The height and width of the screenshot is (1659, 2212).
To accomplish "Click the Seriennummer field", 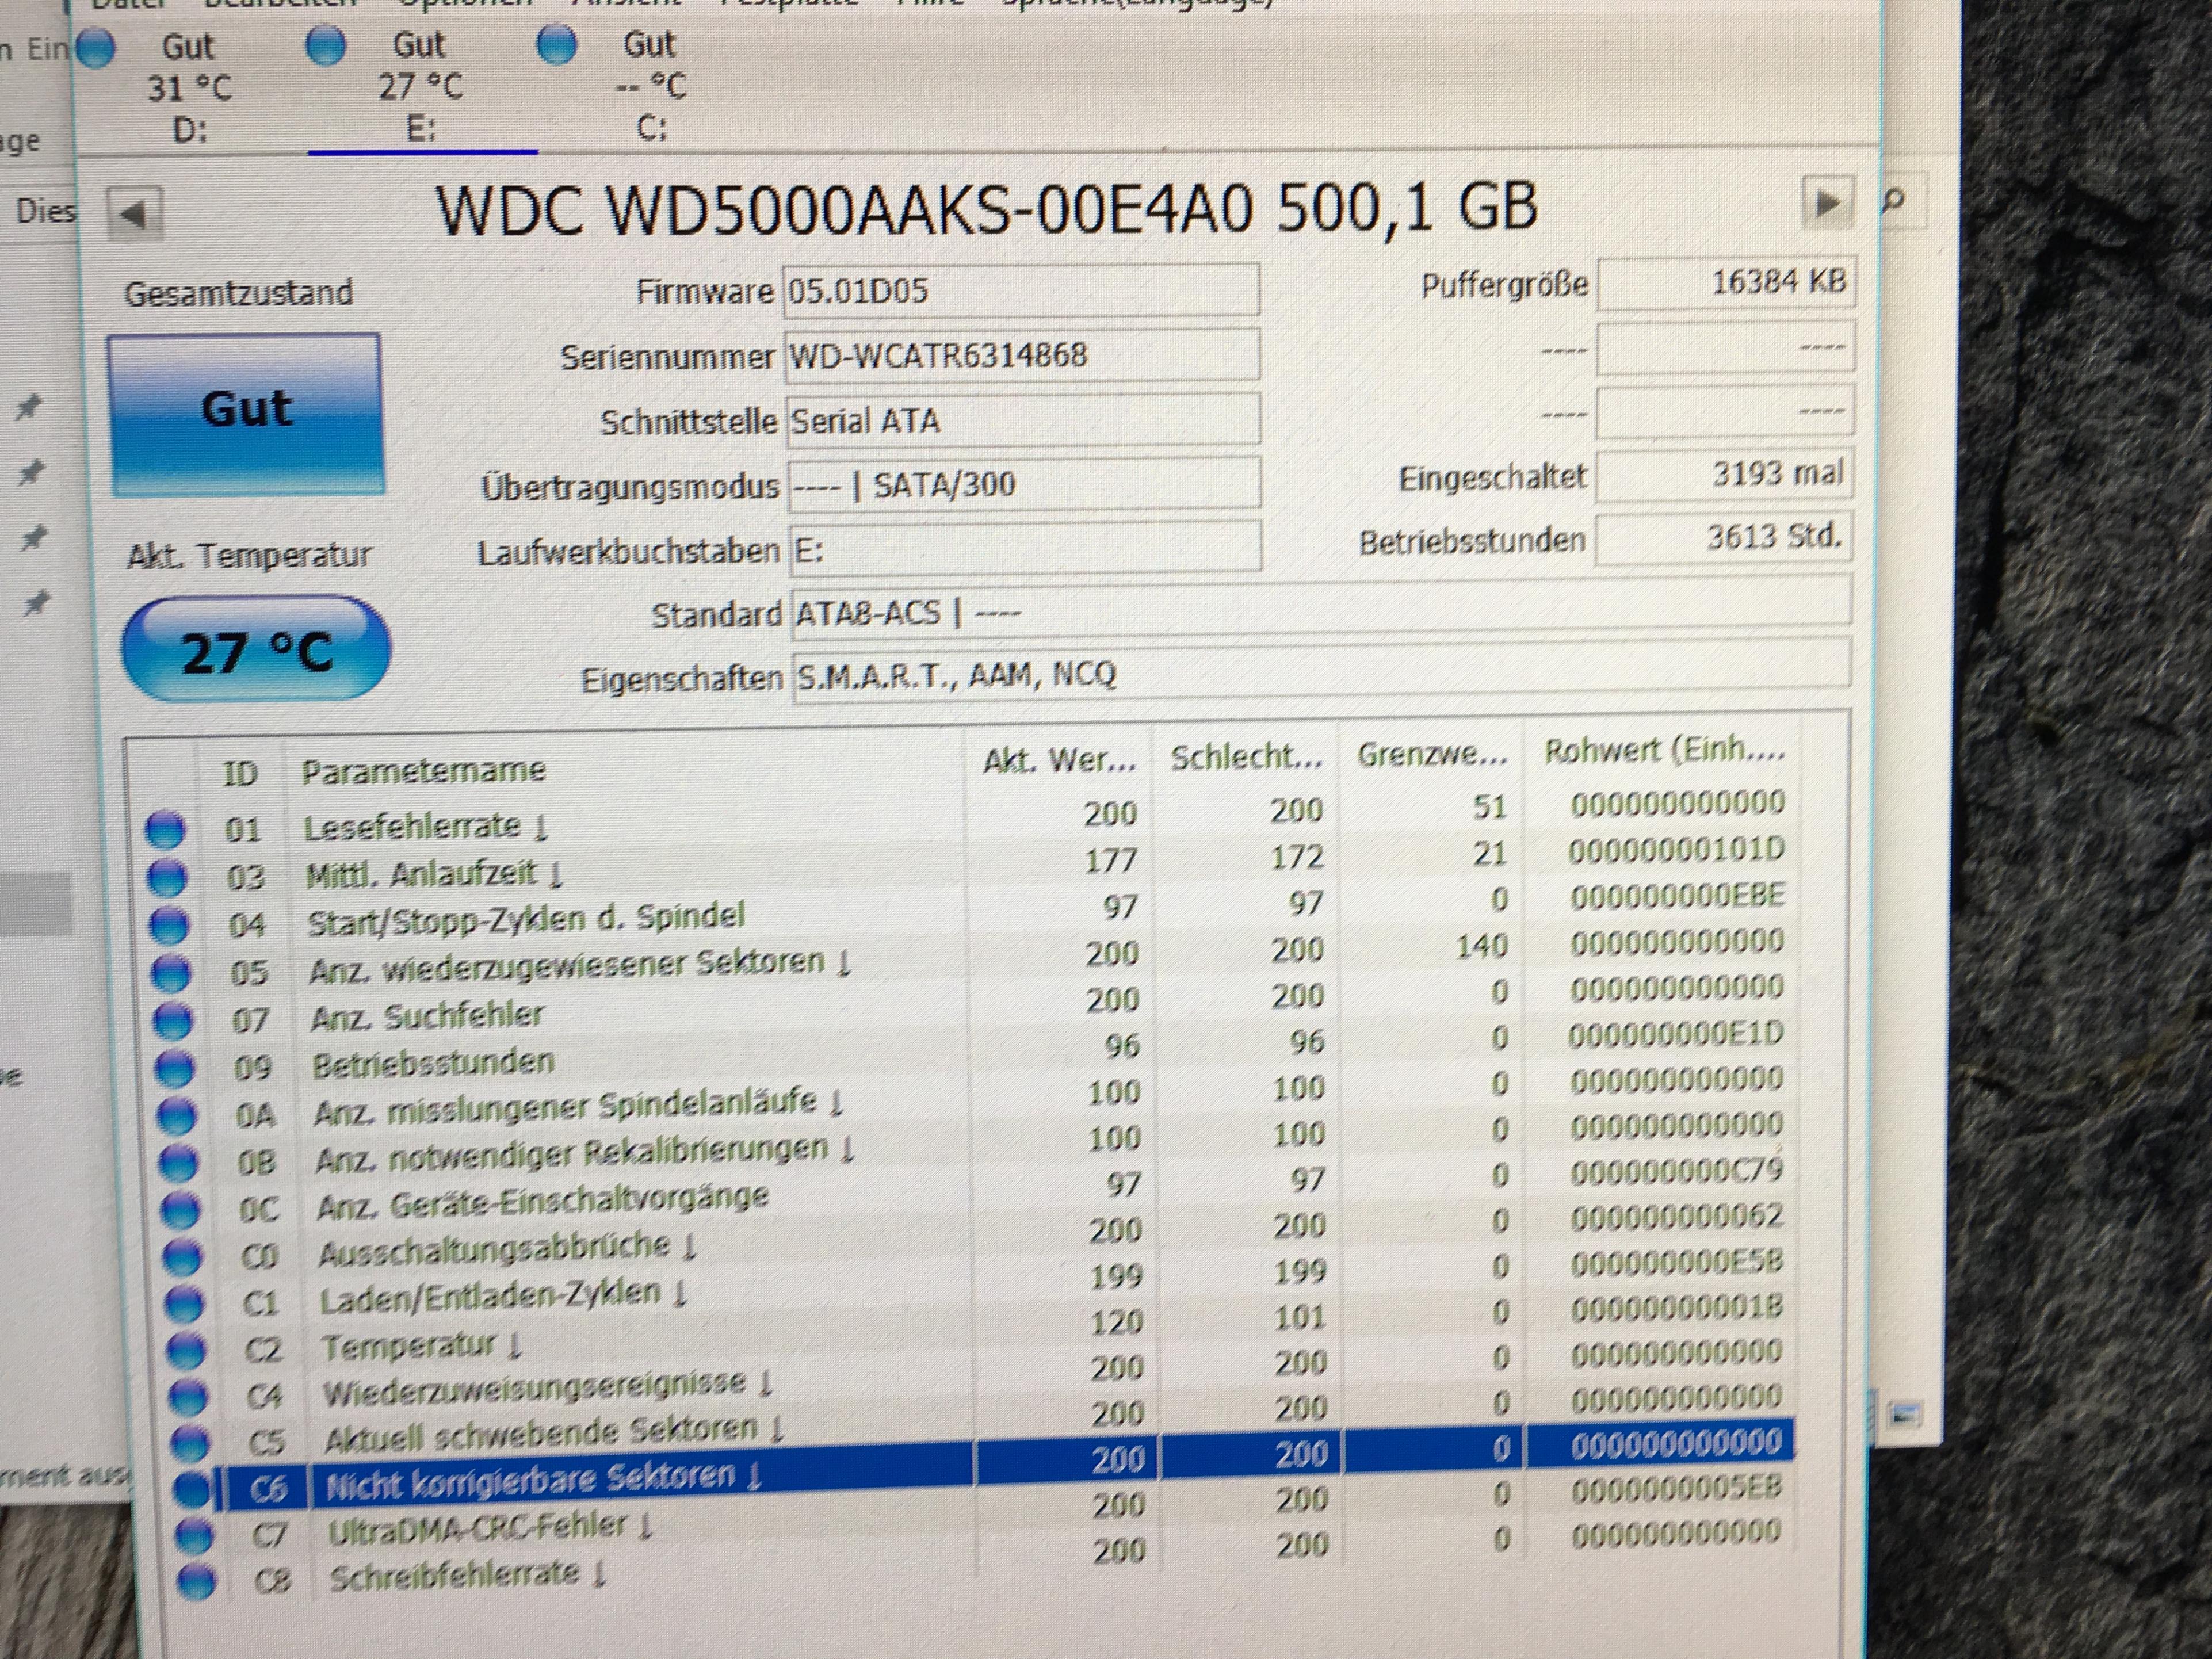I will coord(1020,356).
